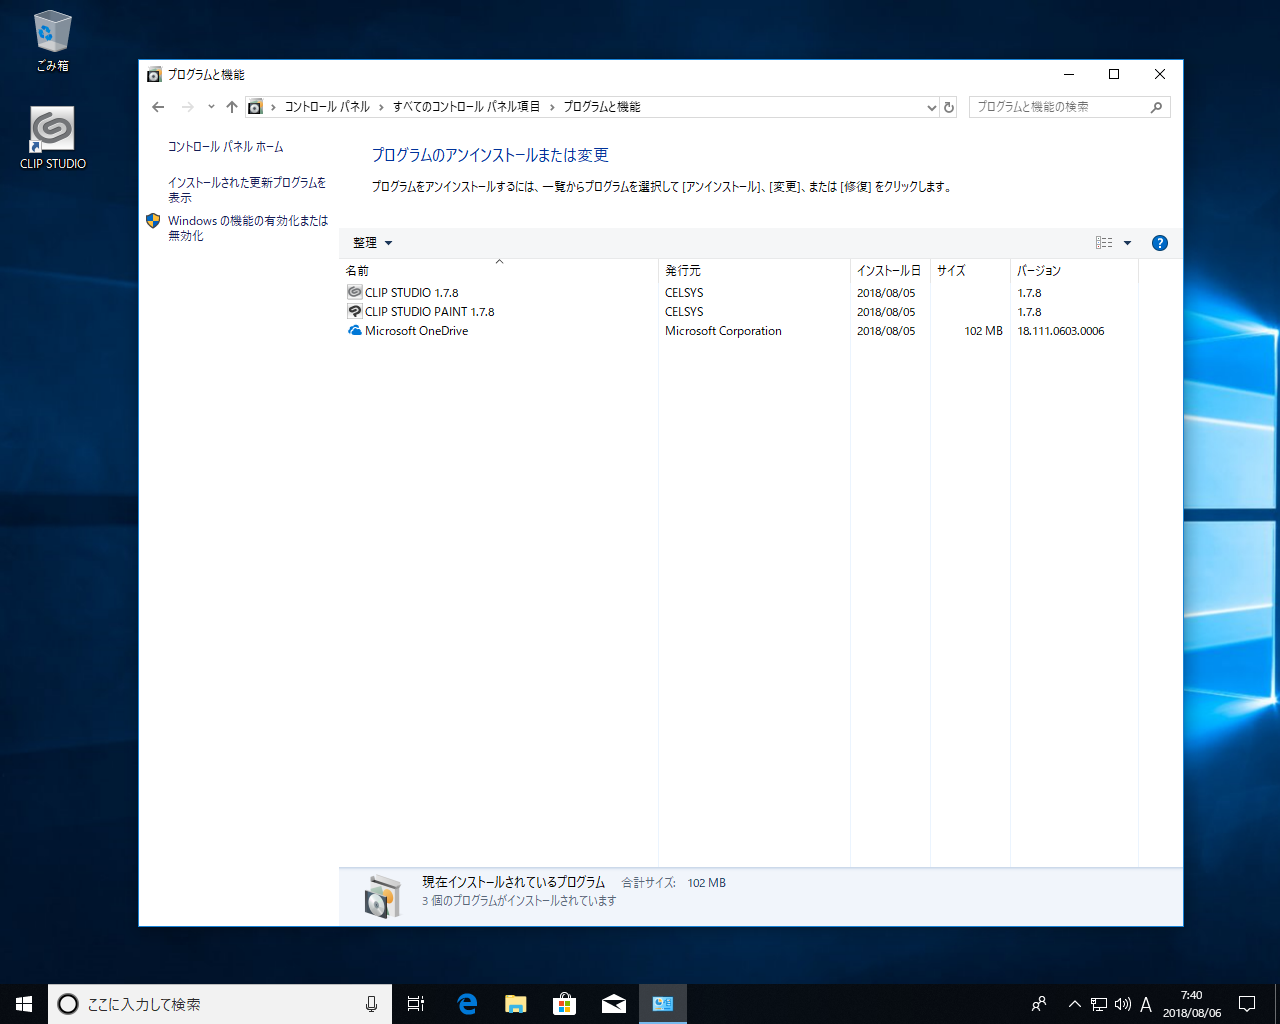This screenshot has width=1280, height=1024.
Task: Open recent locations dropdown near forward arrow
Action: (x=211, y=107)
